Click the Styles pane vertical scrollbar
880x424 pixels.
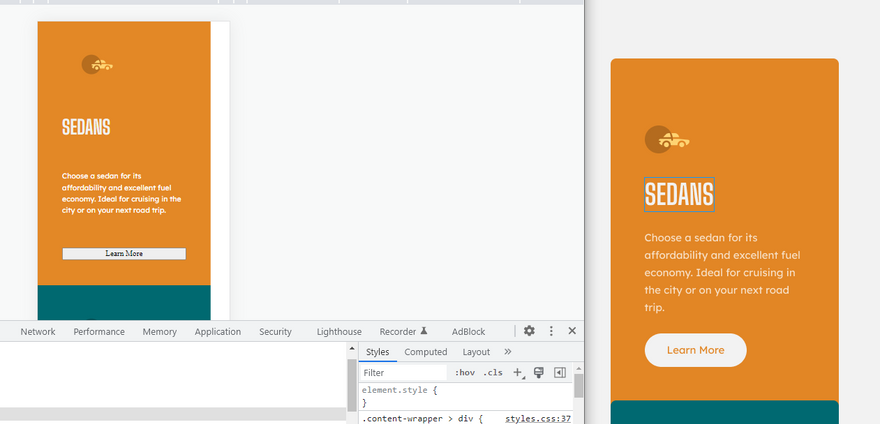(578, 385)
